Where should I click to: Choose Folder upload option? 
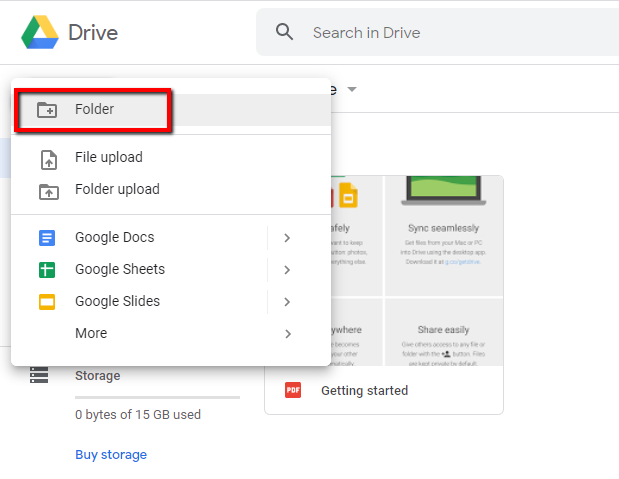[171, 190]
